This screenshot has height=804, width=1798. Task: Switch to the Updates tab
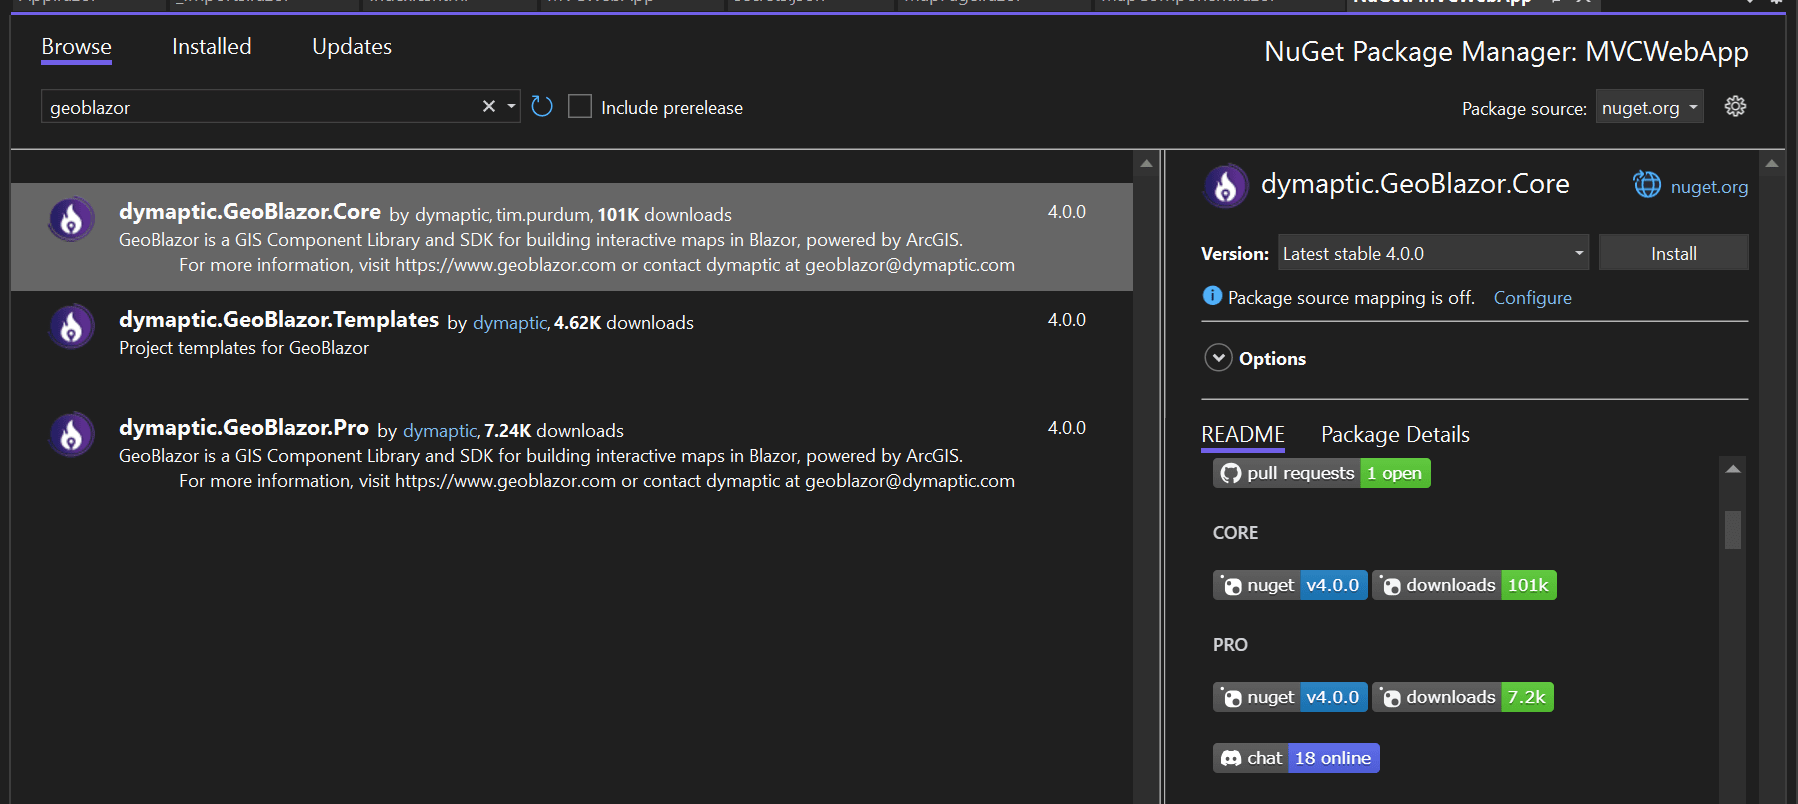(351, 47)
